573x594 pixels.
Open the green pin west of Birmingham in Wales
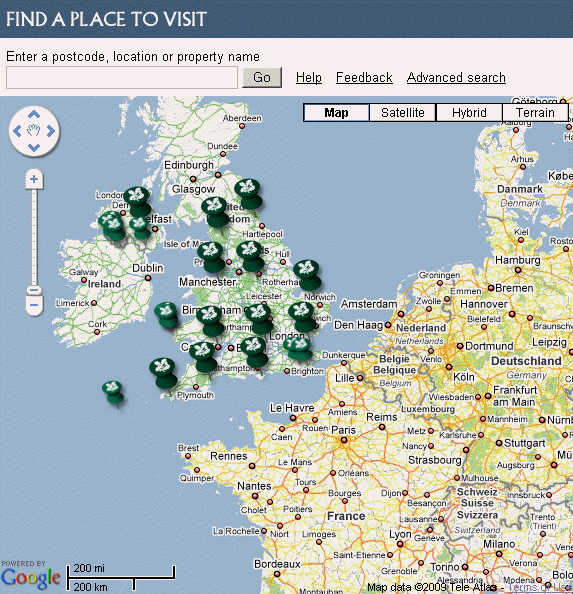166,315
